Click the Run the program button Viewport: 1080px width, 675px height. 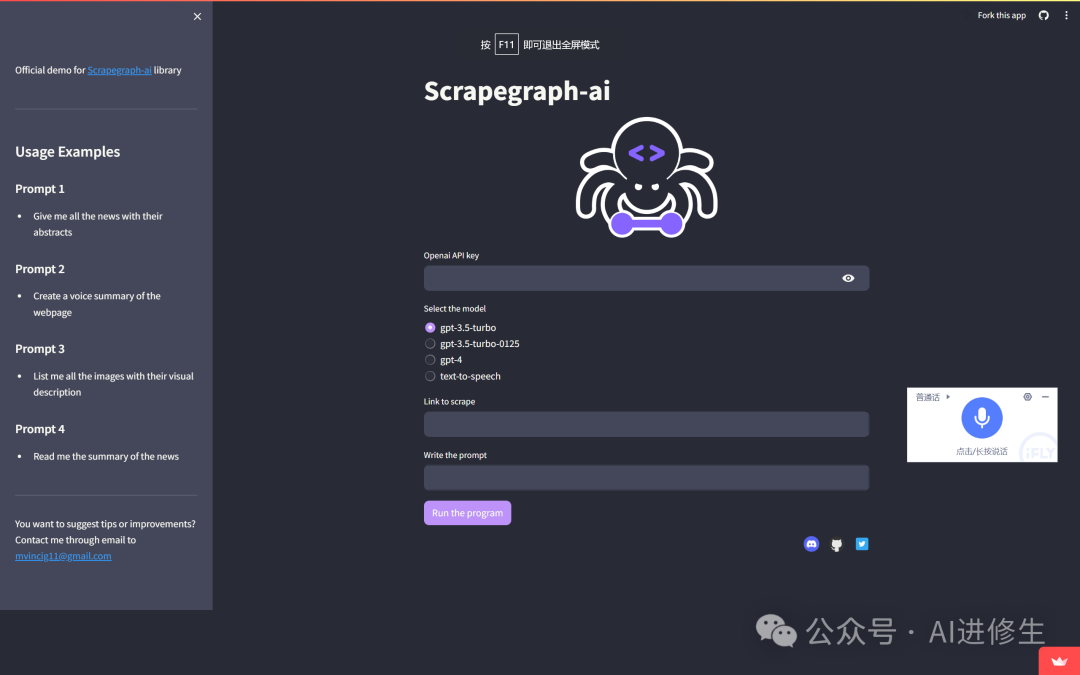click(x=467, y=513)
